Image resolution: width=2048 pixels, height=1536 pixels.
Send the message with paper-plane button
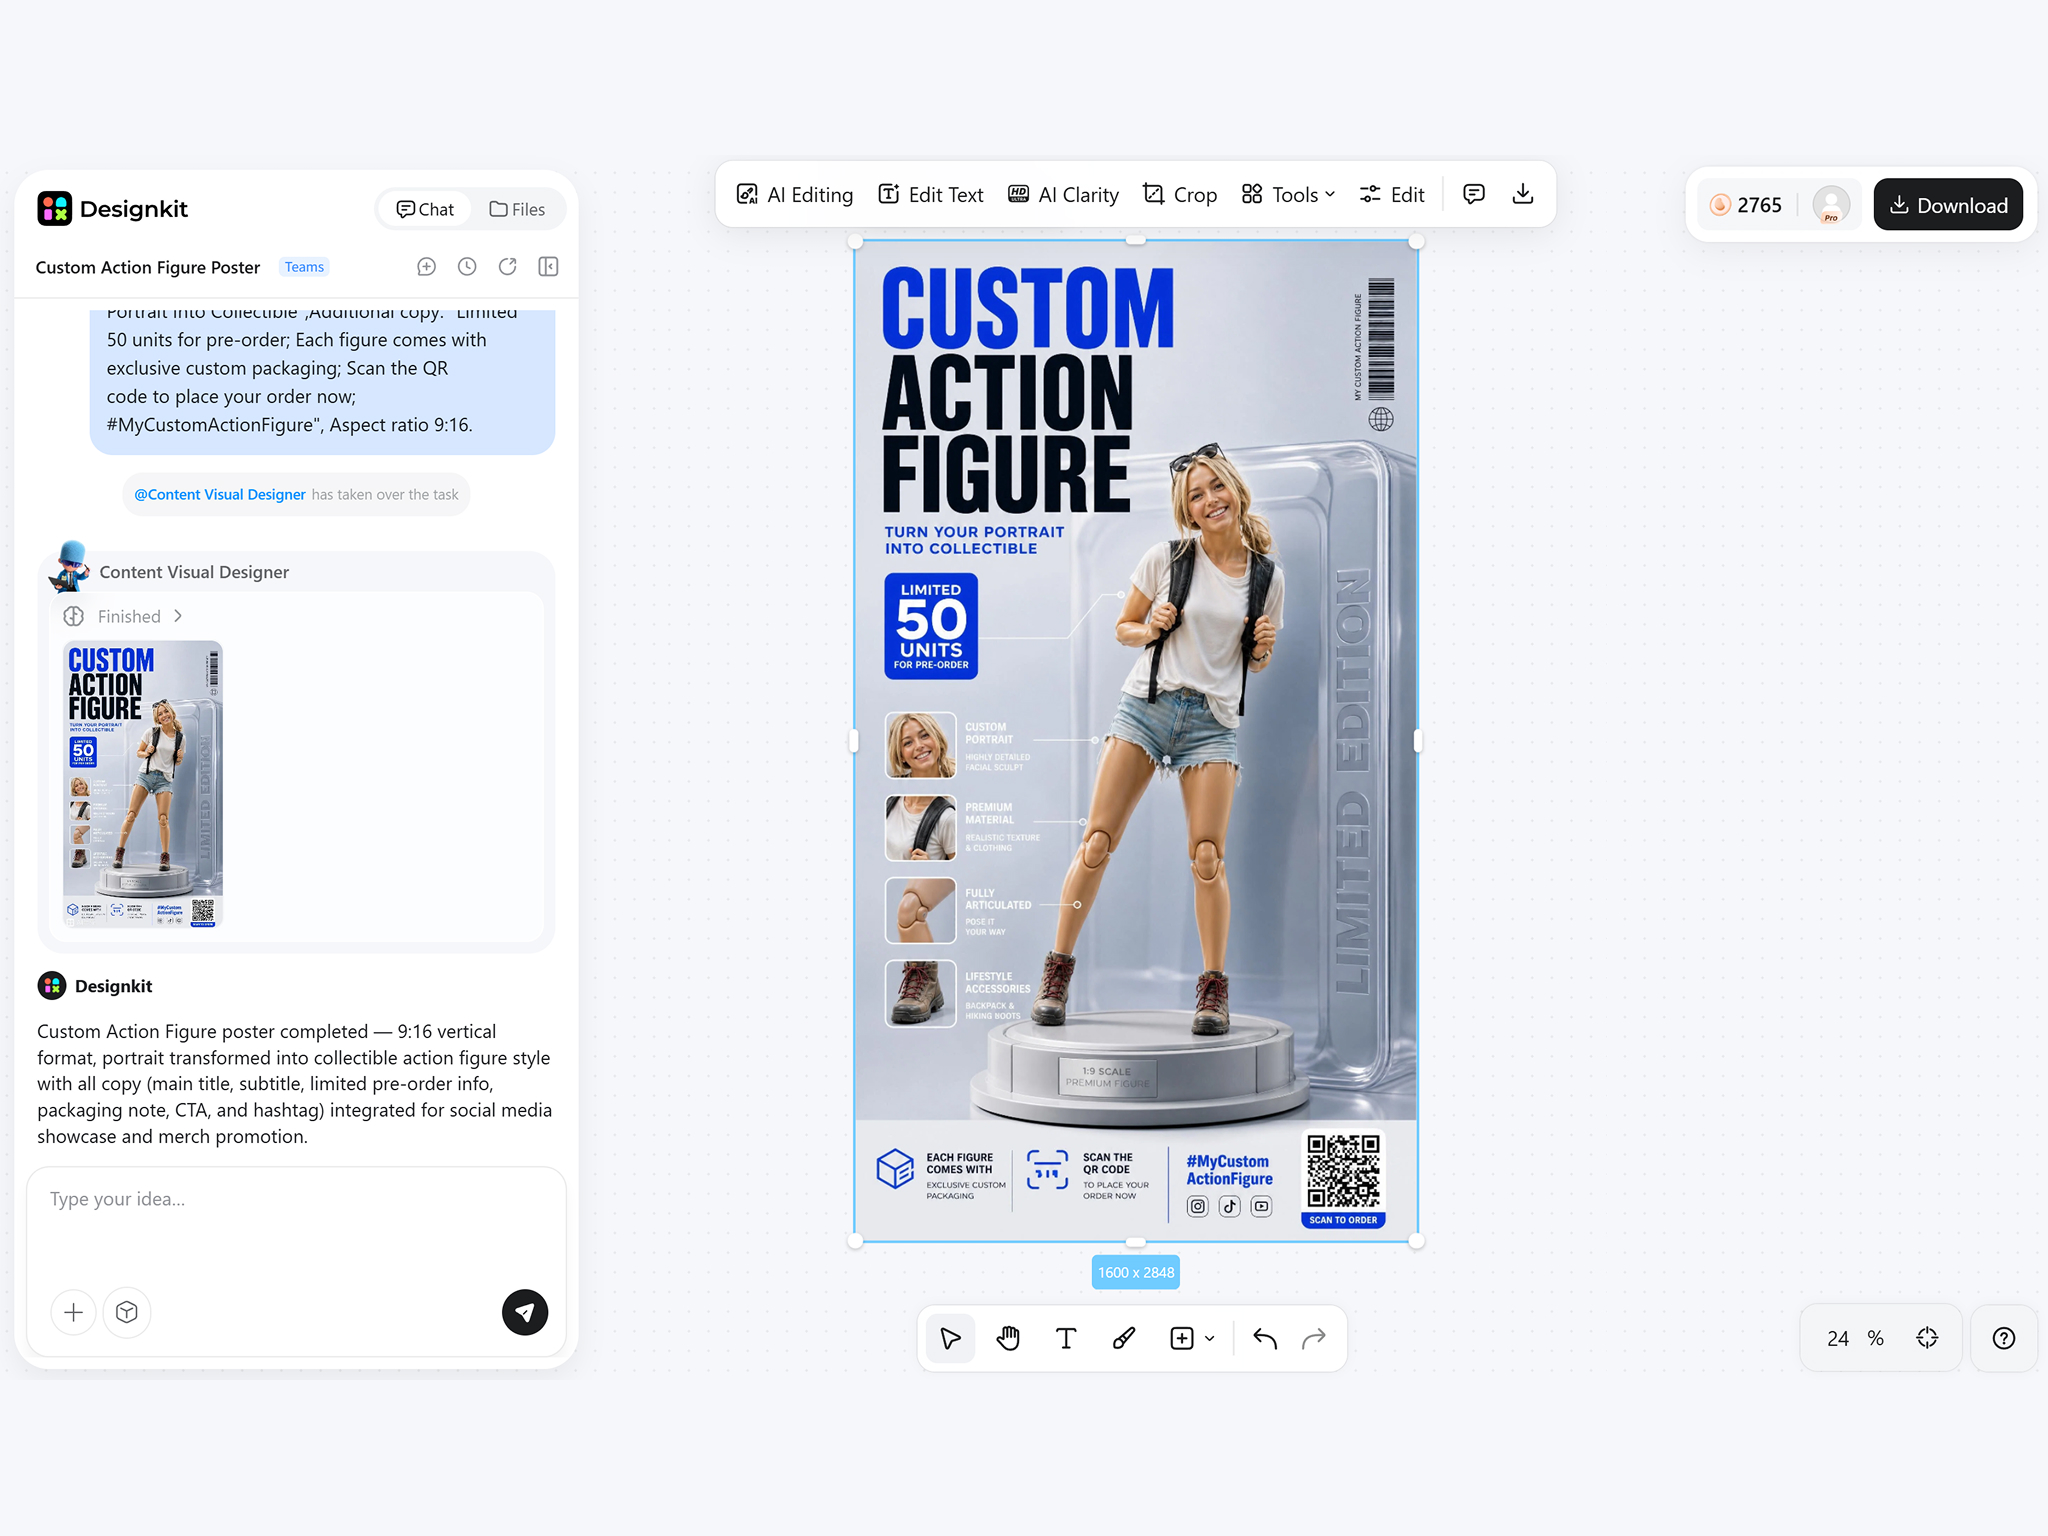pos(525,1312)
